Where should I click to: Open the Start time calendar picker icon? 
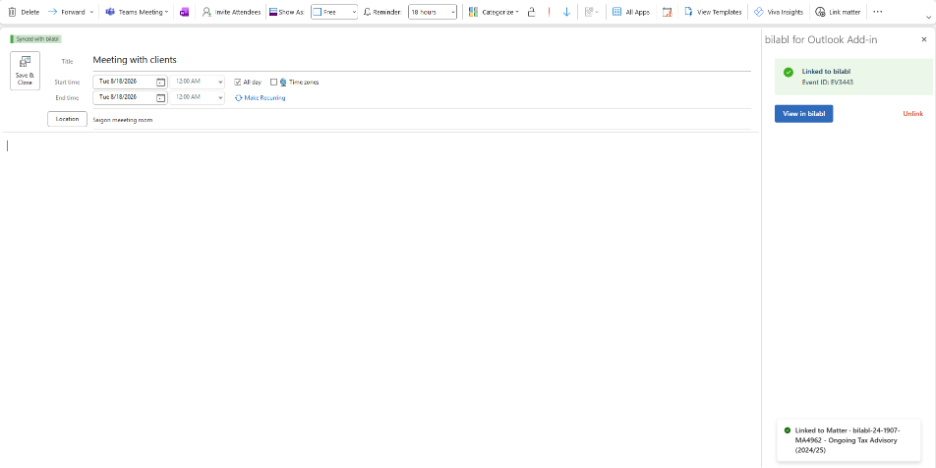161,82
